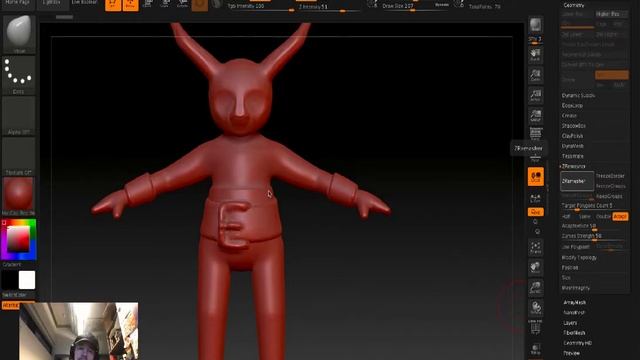Enable the Double polygon option
Image resolution: width=640 pixels, height=360 pixels.
coord(603,216)
